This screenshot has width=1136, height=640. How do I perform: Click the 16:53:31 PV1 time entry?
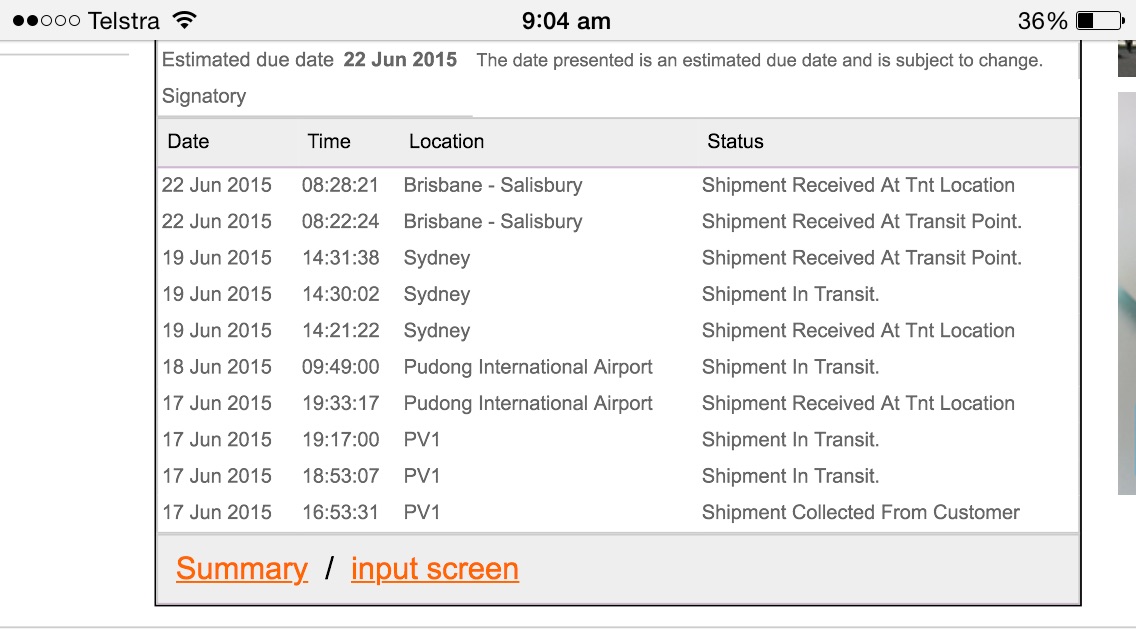340,512
